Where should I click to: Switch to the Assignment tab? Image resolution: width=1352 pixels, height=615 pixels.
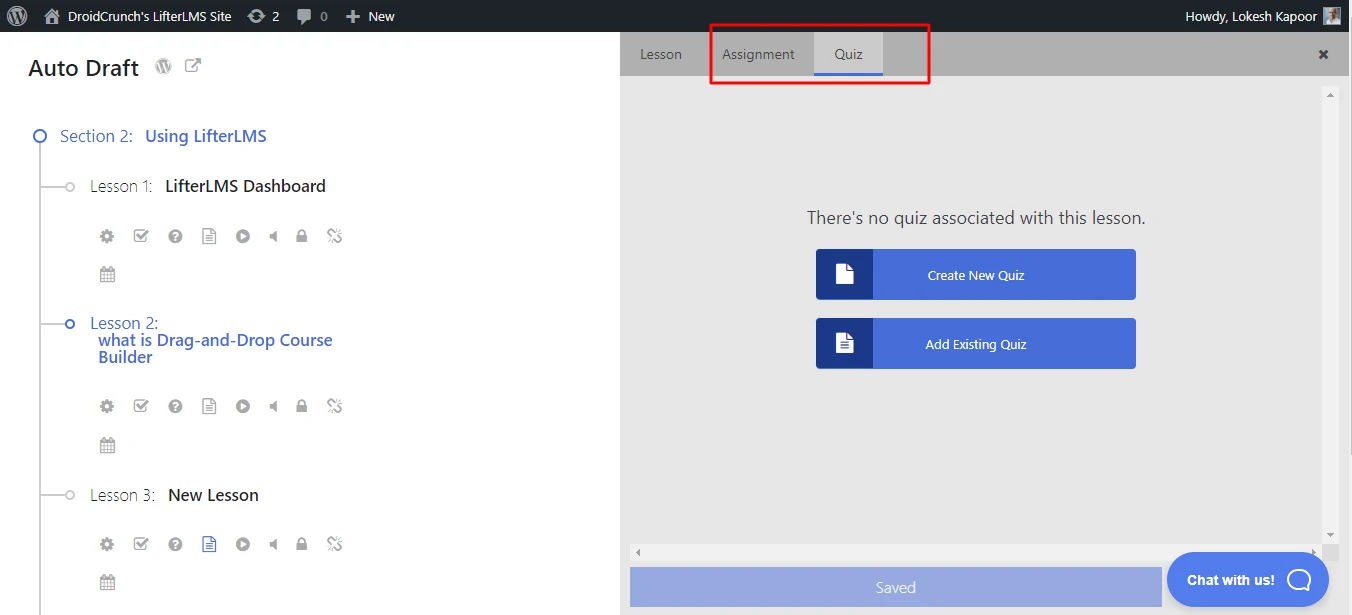(x=758, y=54)
